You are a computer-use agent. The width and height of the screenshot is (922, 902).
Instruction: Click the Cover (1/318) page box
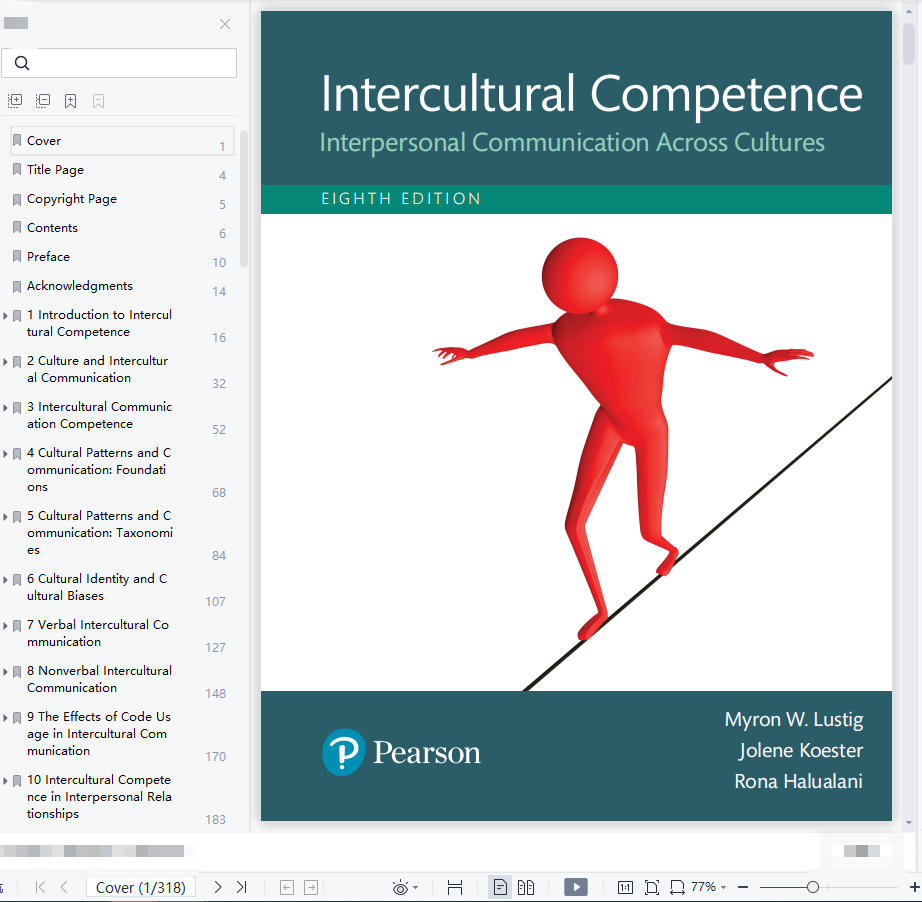click(x=141, y=887)
